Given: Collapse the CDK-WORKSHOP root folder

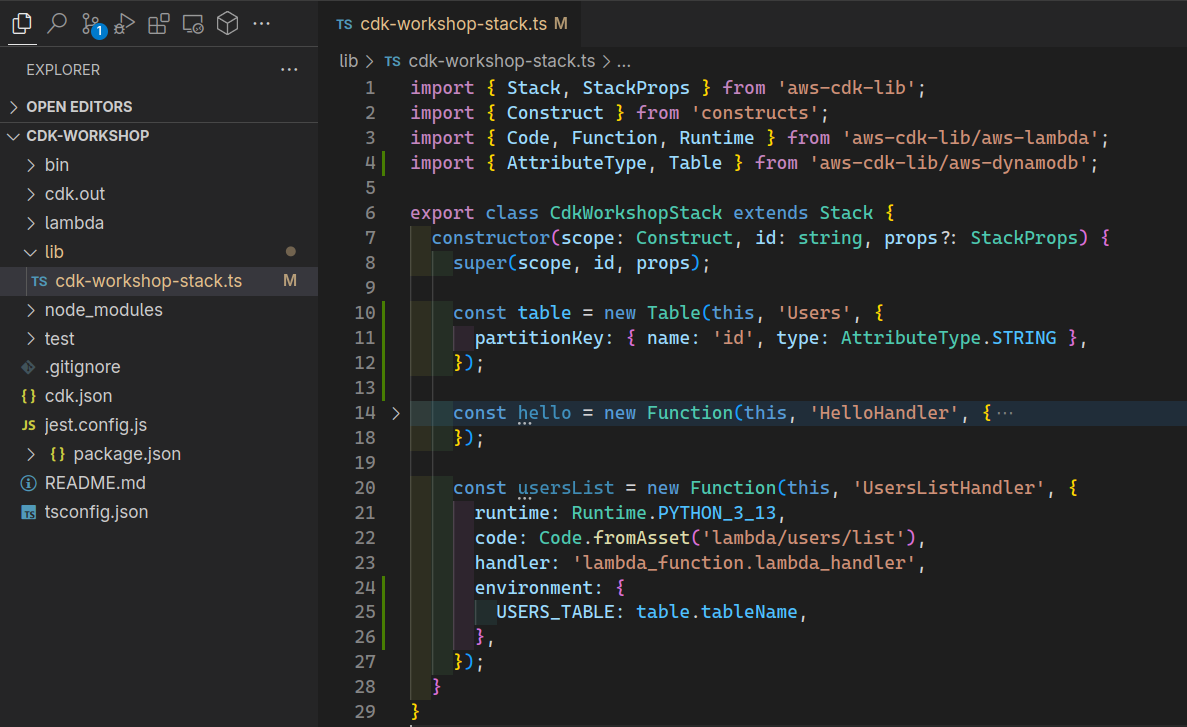Looking at the screenshot, I should point(14,136).
